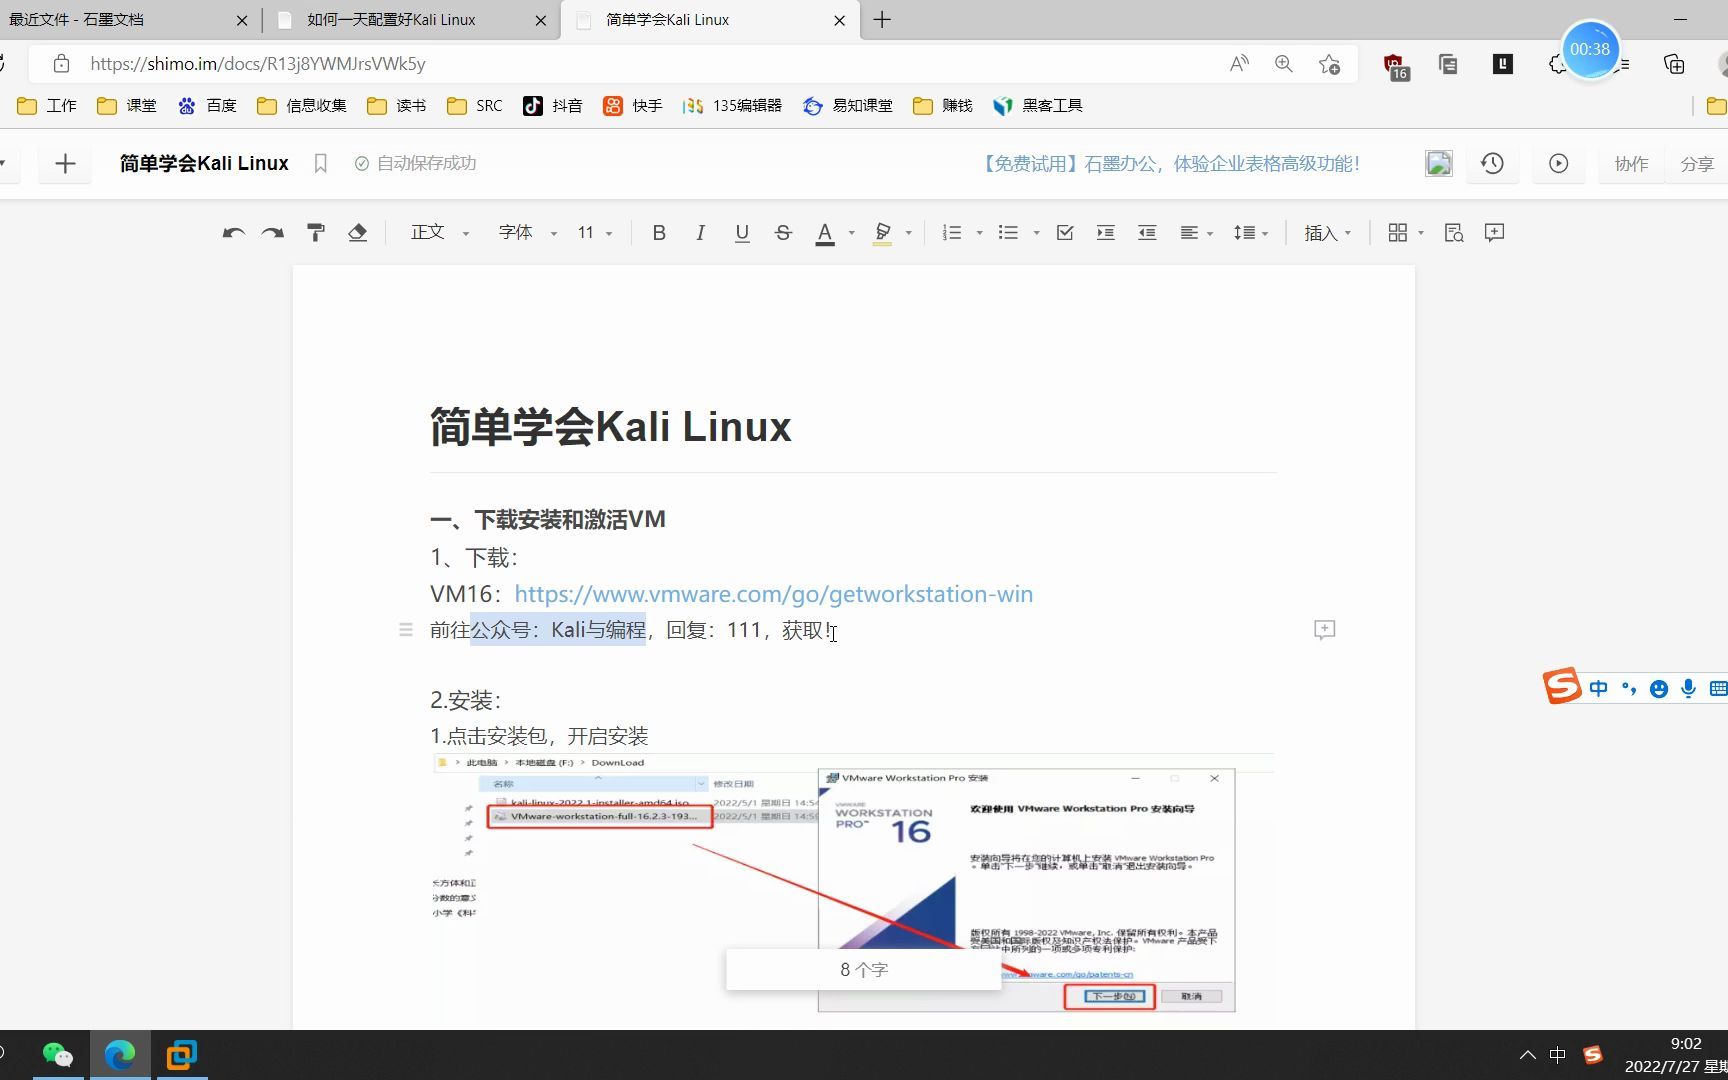Start presentation mode play icon

tap(1558, 164)
